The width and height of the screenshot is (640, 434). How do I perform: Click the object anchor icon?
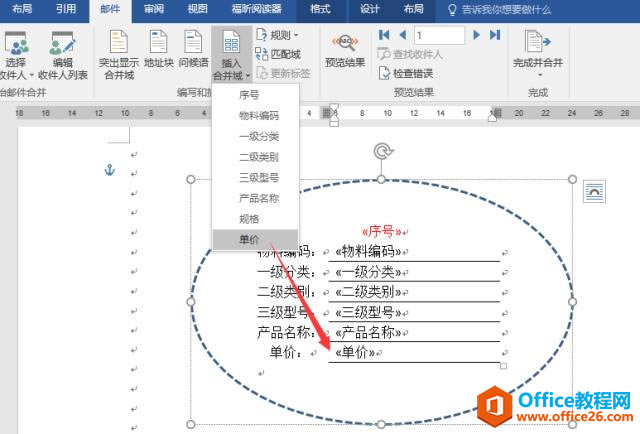tap(109, 169)
